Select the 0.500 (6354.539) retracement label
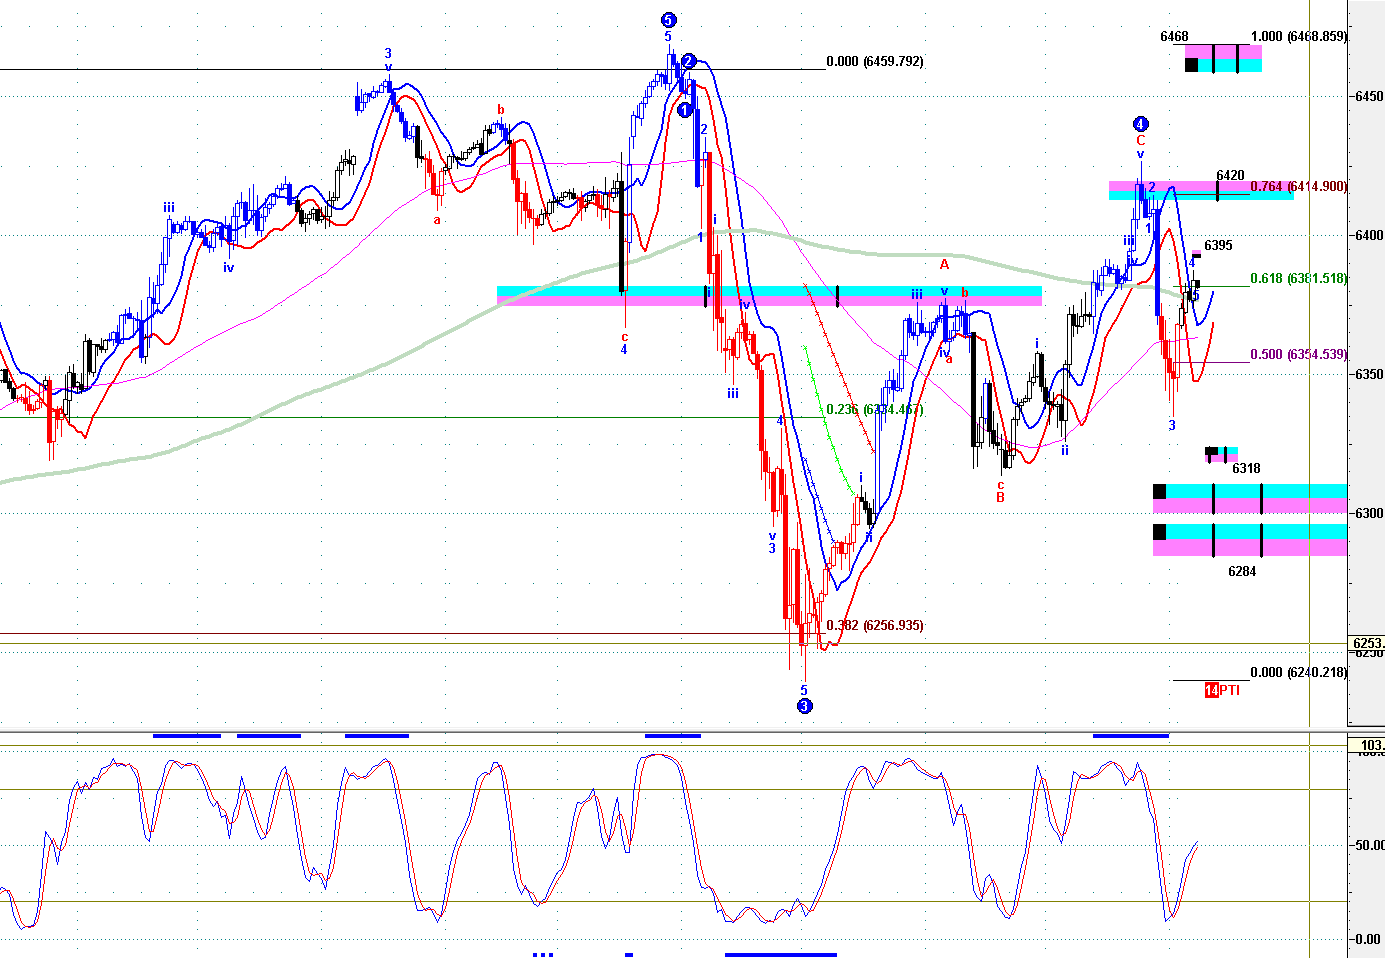Viewport: 1385px width, 958px height. [x=1299, y=354]
